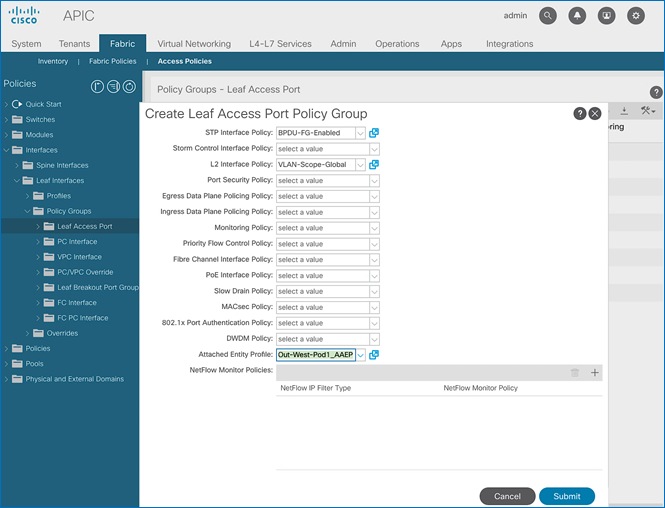Open linked Attached Entity Profile icon
665x508 pixels.
tap(374, 355)
